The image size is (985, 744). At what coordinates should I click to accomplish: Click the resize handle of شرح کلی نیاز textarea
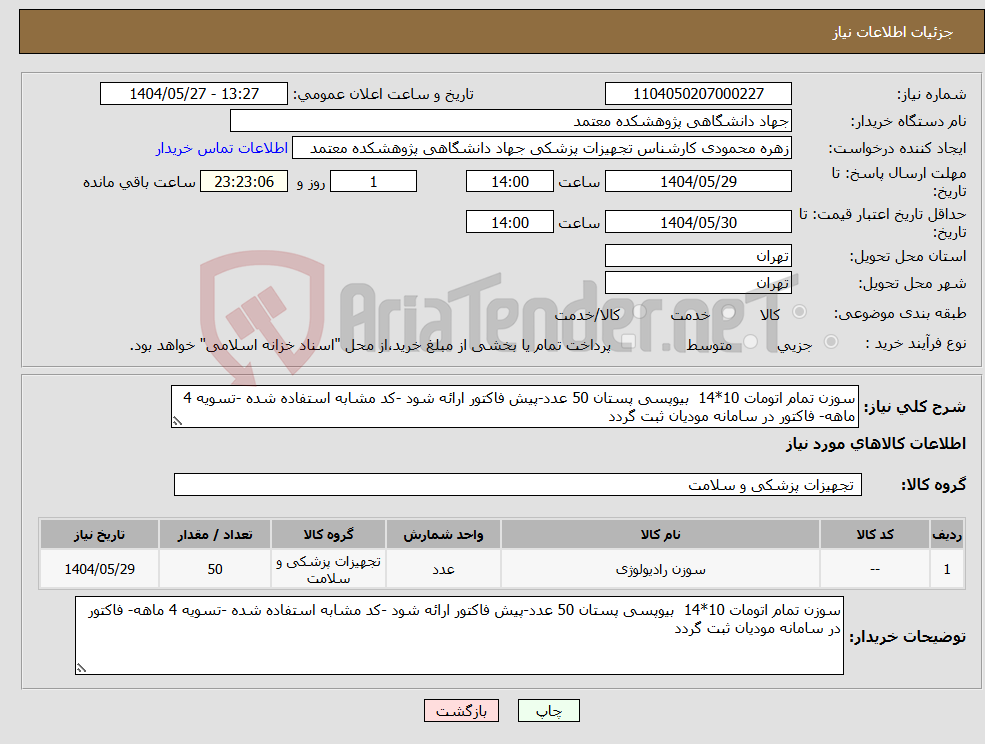(177, 422)
